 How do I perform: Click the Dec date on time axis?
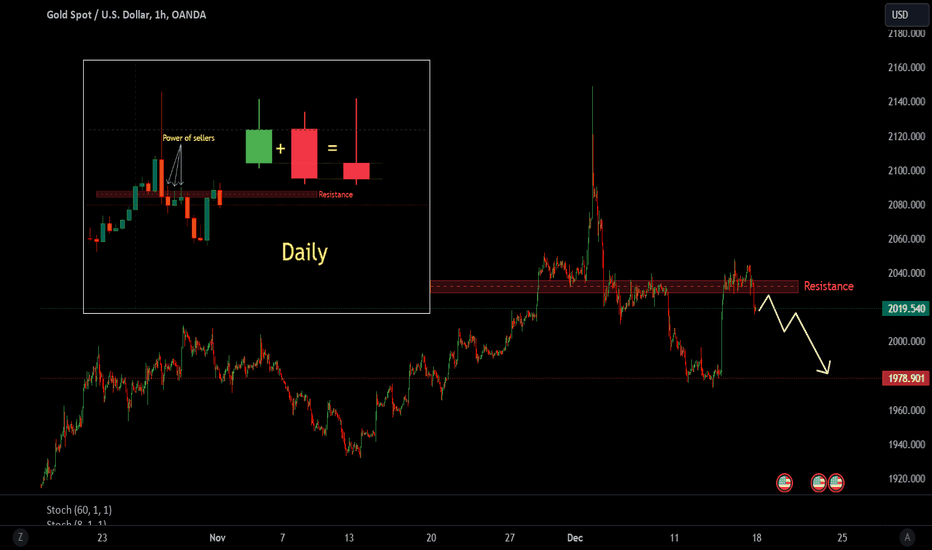click(x=575, y=538)
